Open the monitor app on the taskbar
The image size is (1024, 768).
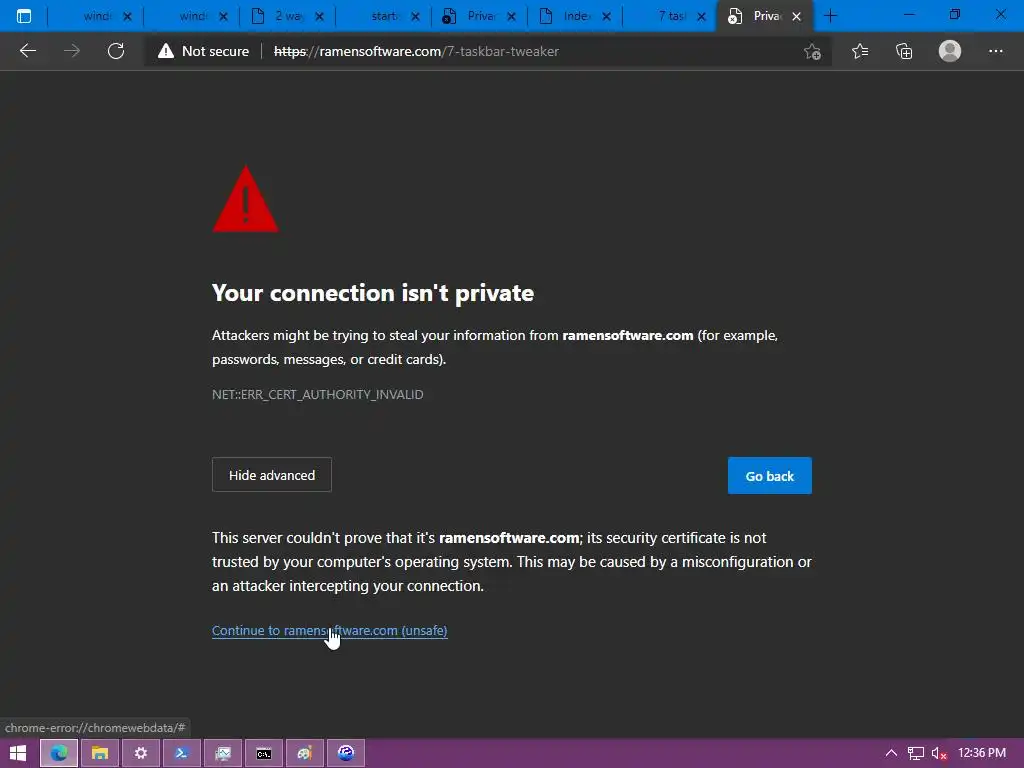pos(223,753)
